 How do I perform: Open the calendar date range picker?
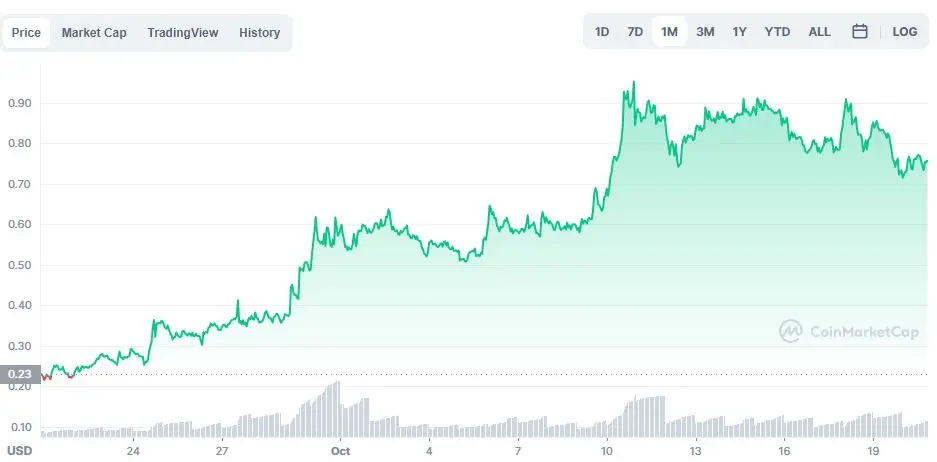click(x=859, y=32)
